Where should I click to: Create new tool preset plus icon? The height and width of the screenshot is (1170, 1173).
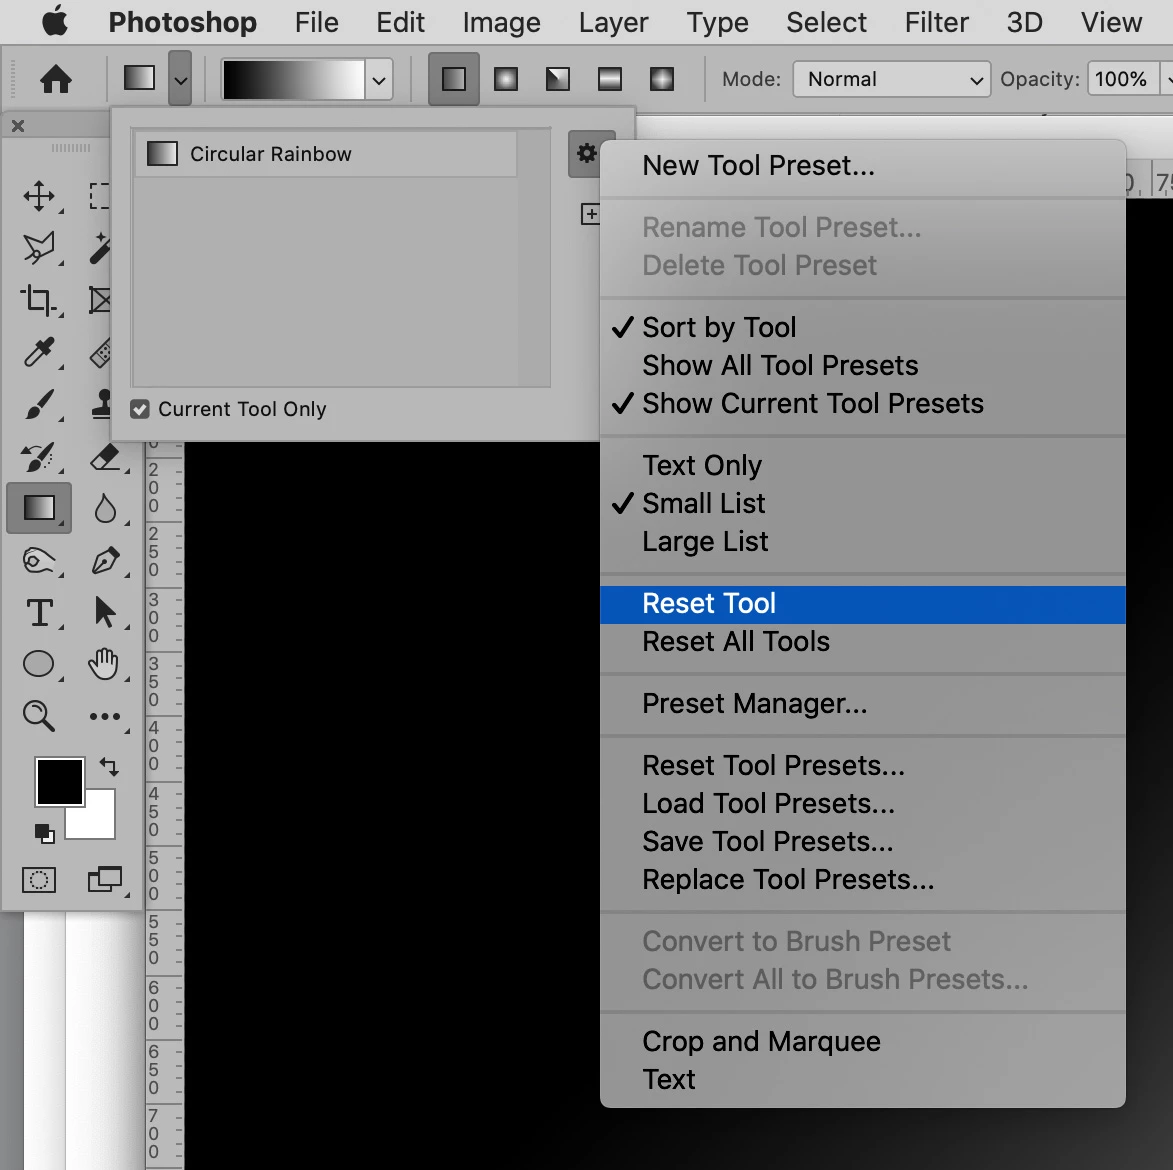590,214
